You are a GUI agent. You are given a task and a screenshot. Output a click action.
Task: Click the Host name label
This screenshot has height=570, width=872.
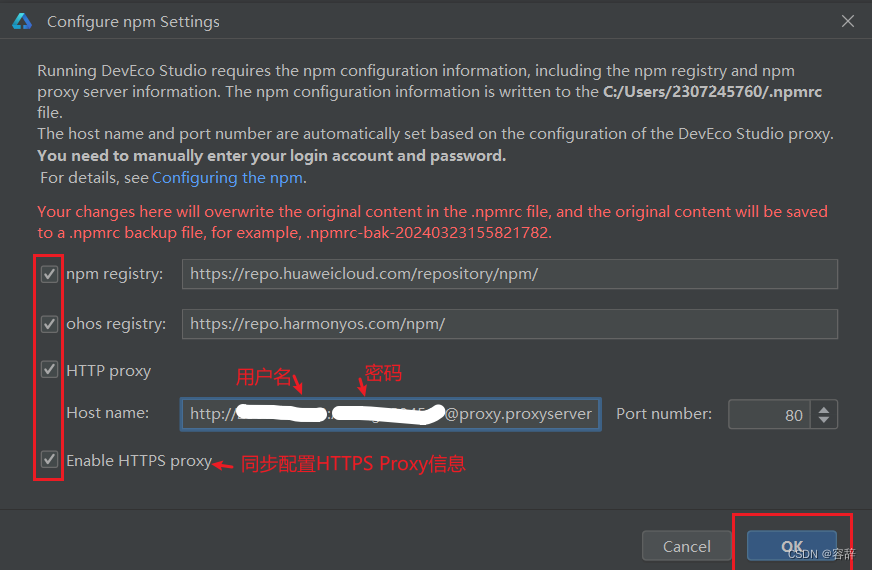pyautogui.click(x=107, y=413)
